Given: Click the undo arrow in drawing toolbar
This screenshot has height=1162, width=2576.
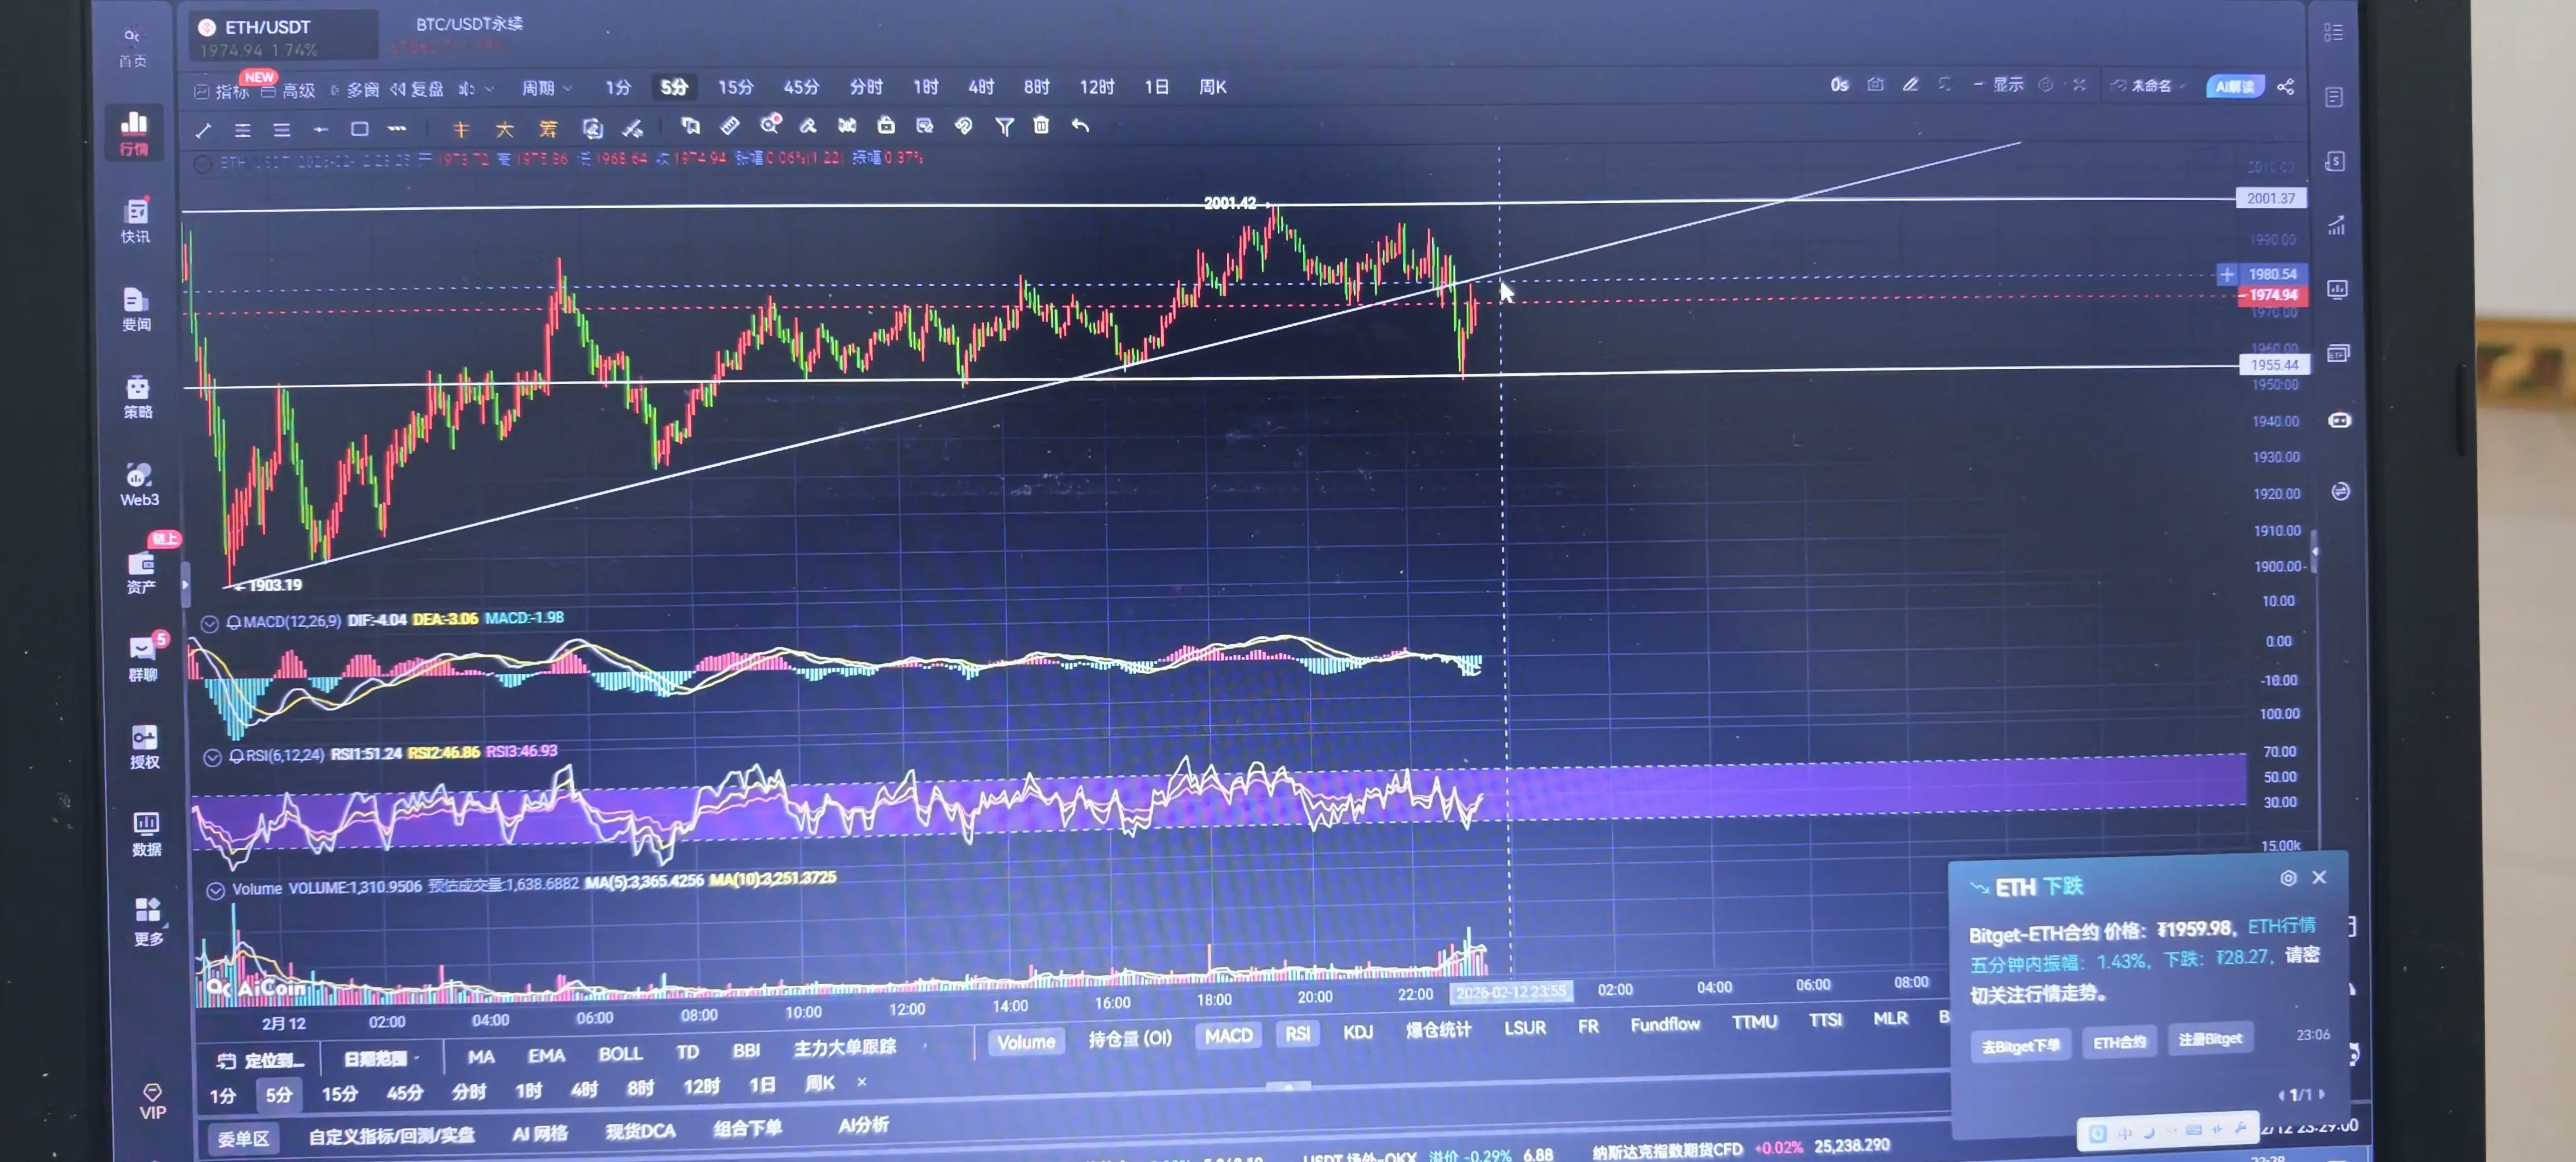Looking at the screenshot, I should (1080, 125).
